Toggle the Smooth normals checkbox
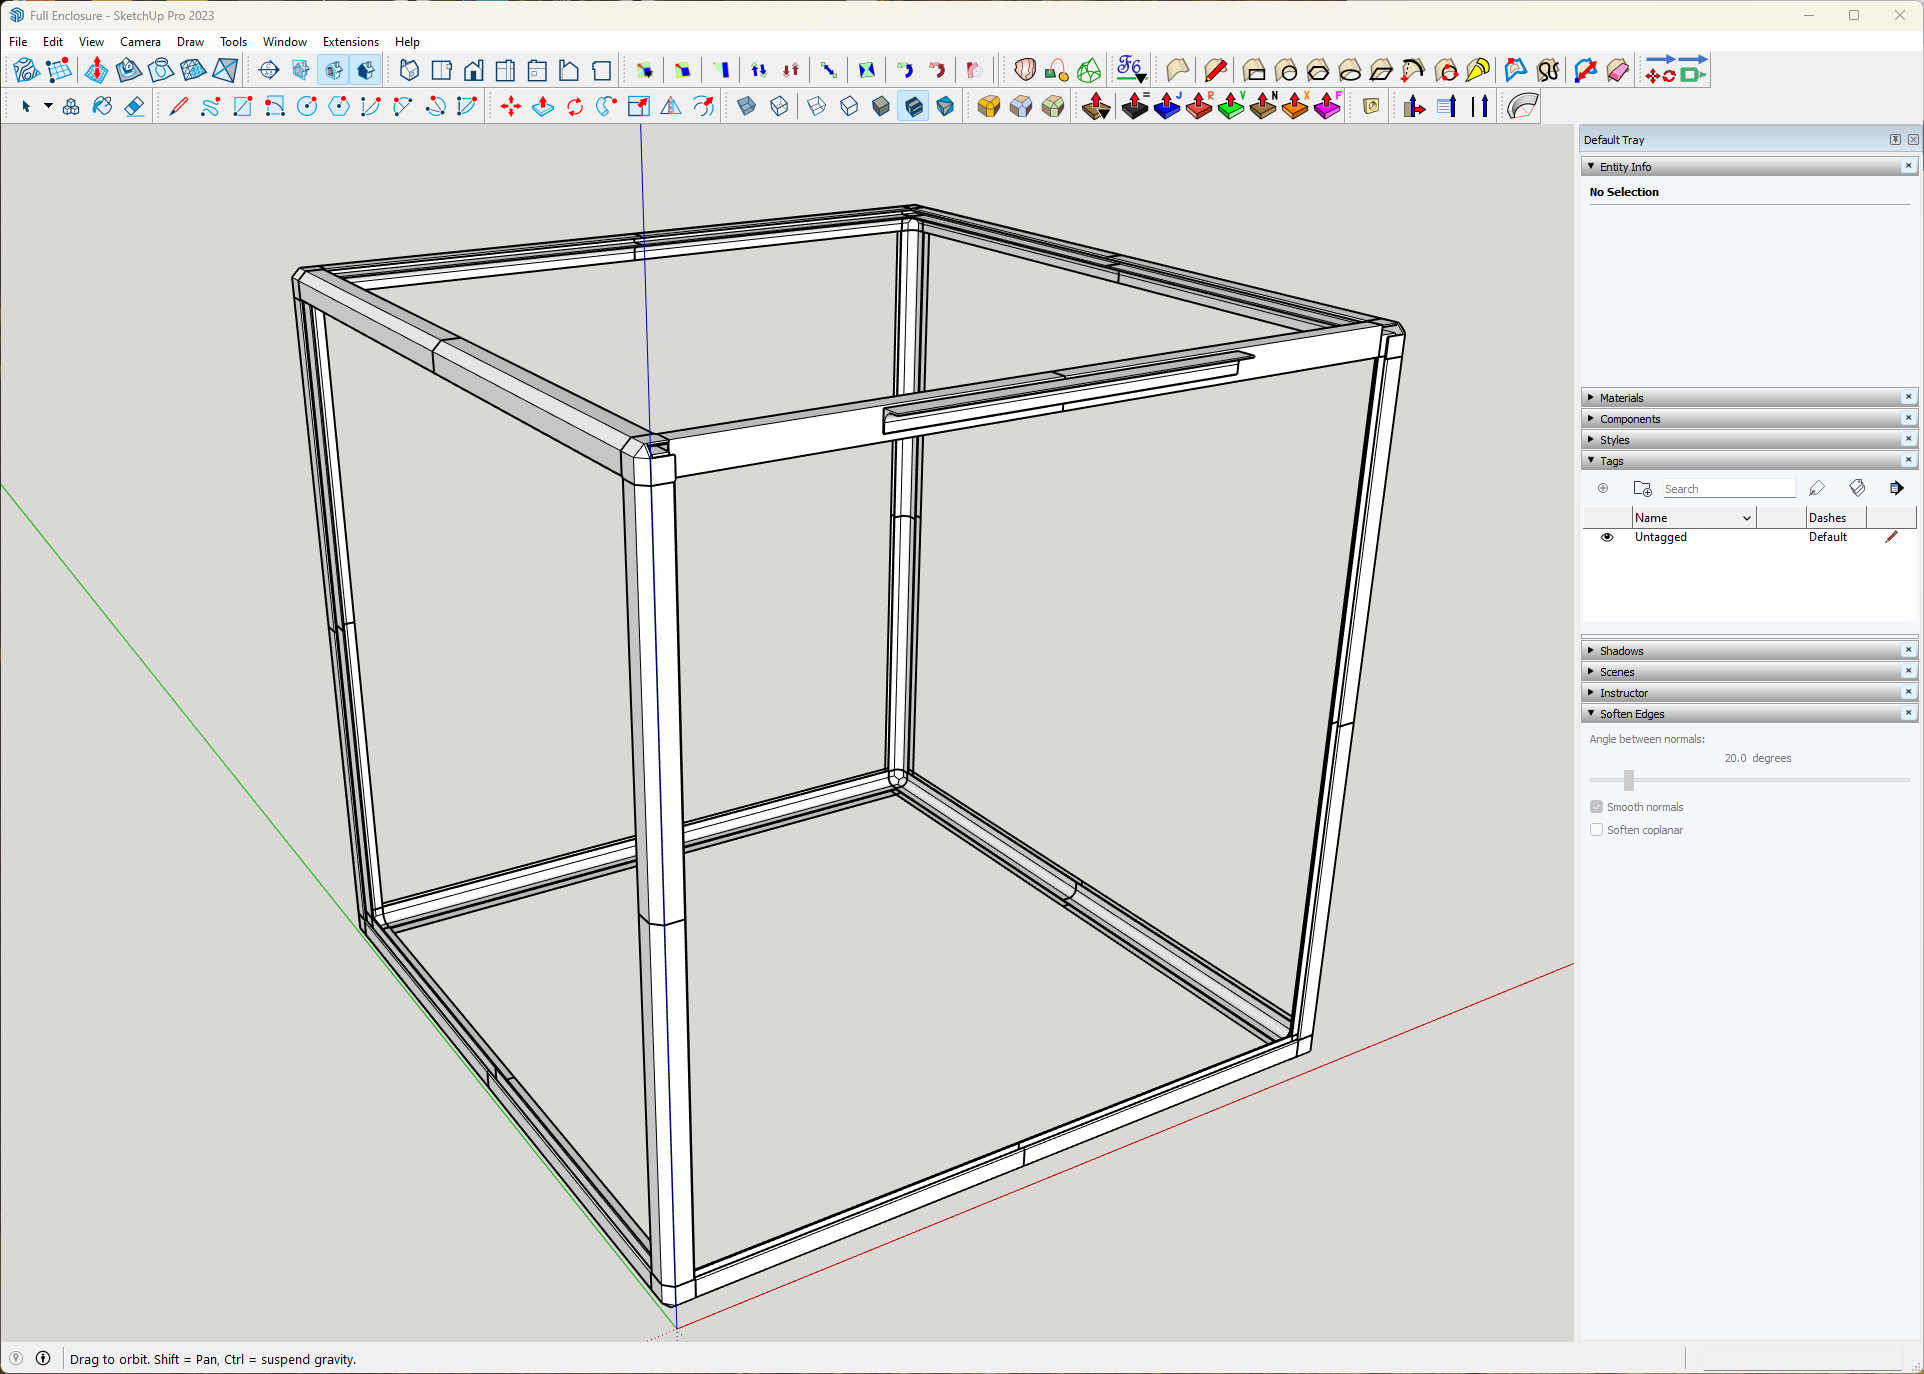Viewport: 1924px width, 1374px height. 1597,807
